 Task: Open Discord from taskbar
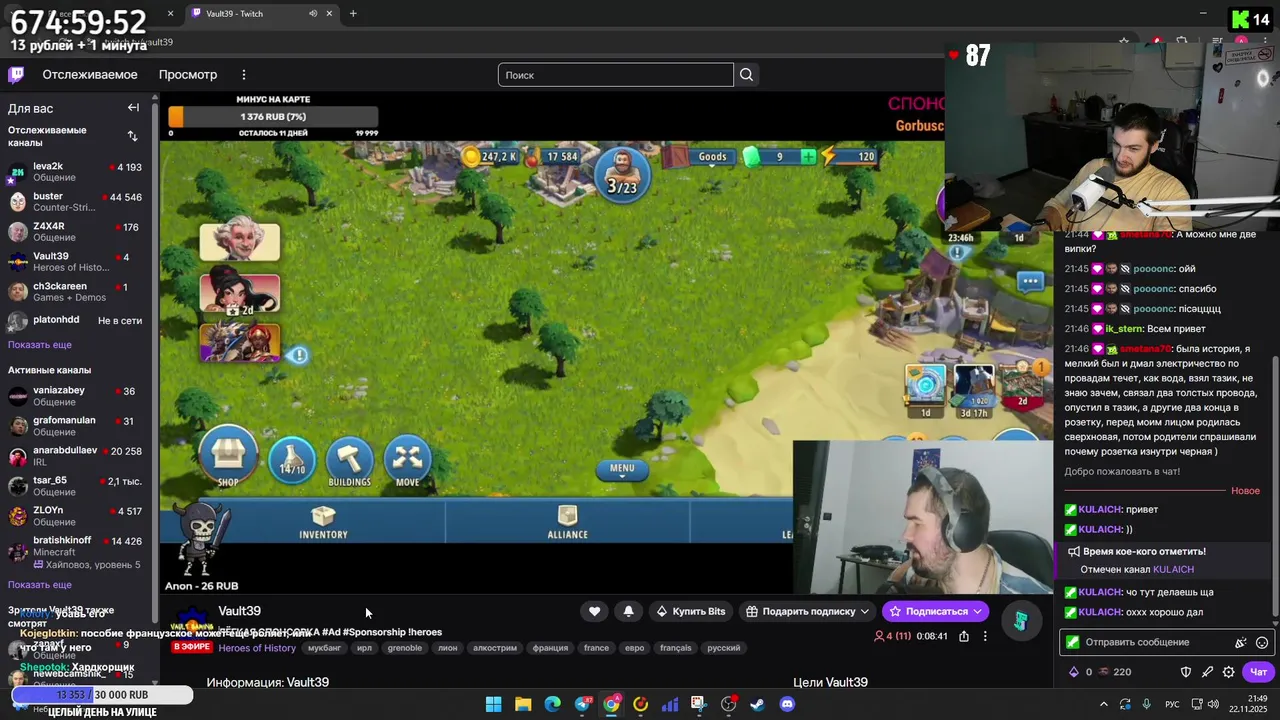(x=787, y=704)
